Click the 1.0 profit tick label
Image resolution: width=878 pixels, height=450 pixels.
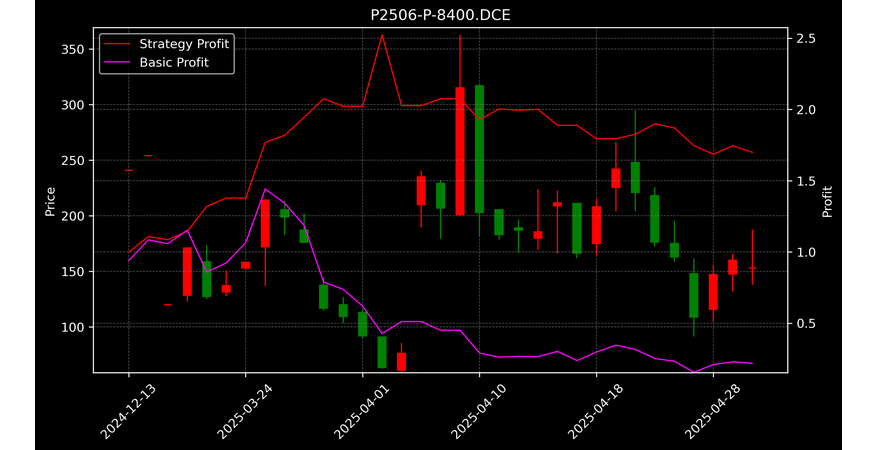point(805,252)
